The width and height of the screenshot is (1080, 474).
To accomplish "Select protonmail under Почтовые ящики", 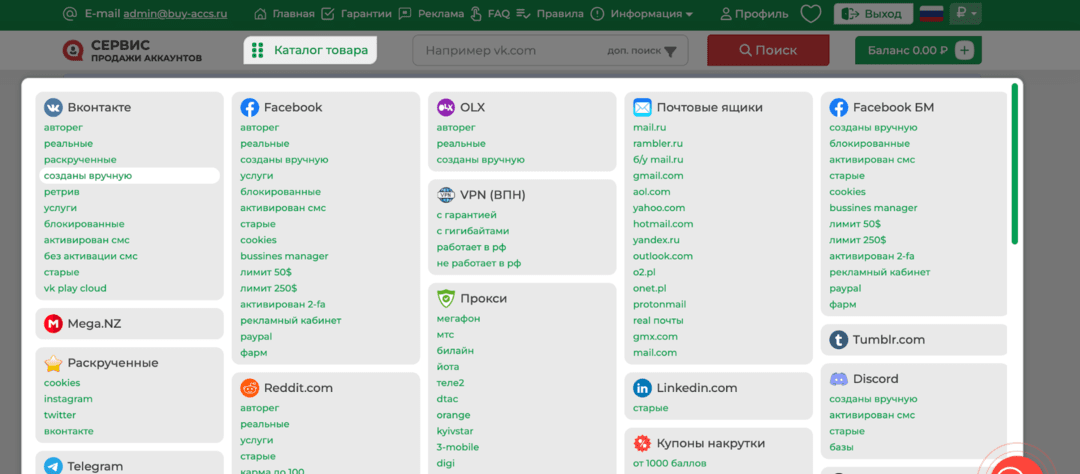I will tap(659, 304).
